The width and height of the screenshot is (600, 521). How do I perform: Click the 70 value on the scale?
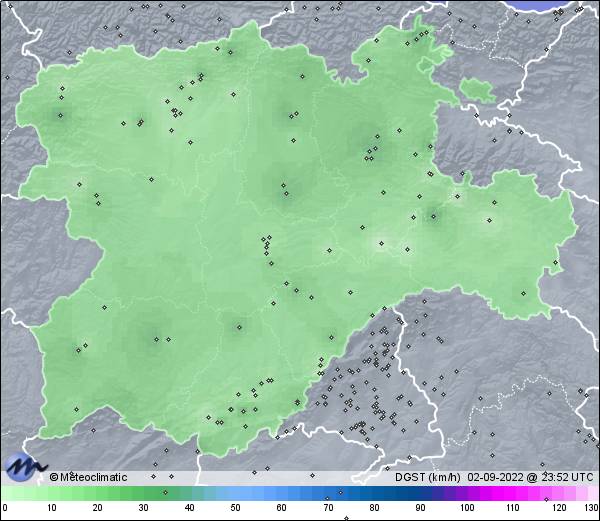point(328,508)
